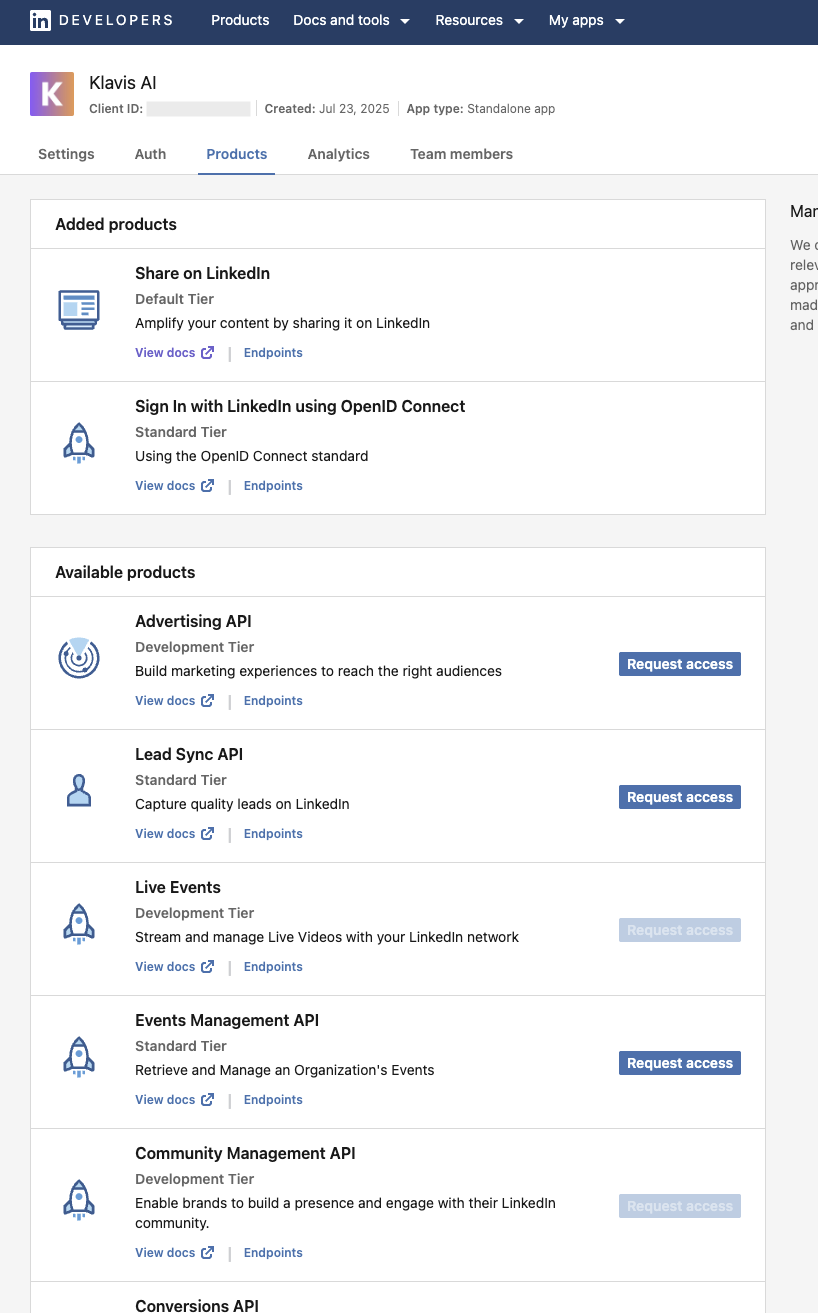Click the Lead Sync API person icon

[79, 790]
